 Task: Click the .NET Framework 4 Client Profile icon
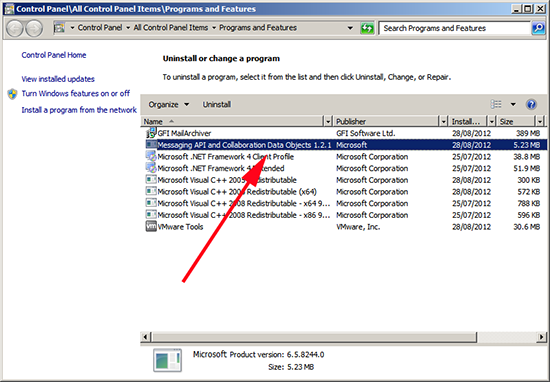click(151, 156)
